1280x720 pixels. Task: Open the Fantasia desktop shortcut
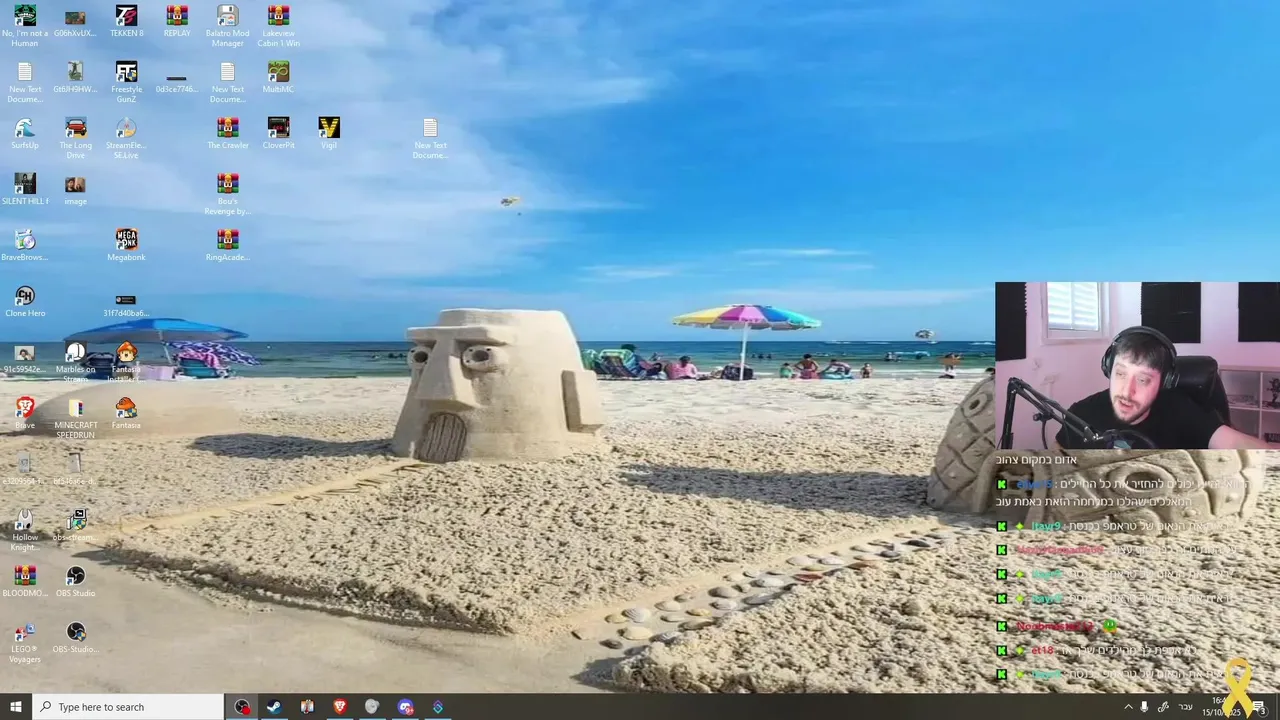(126, 413)
